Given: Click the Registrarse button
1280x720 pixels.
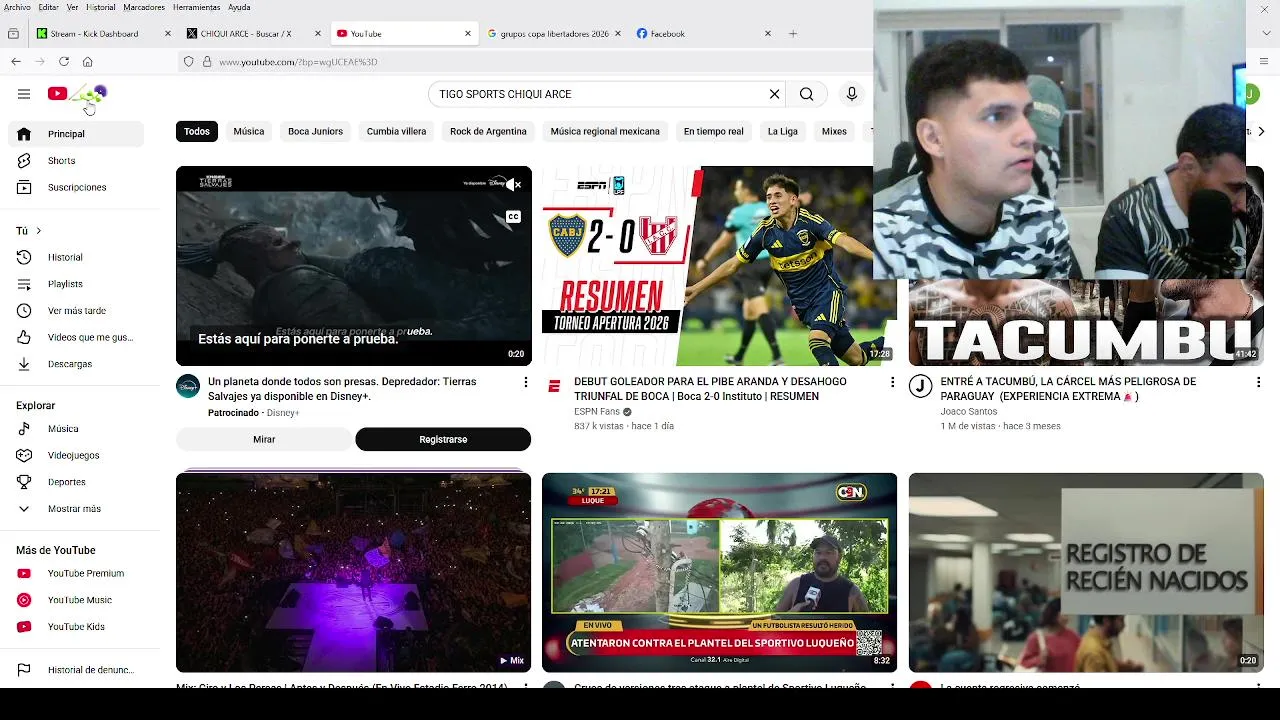Looking at the screenshot, I should click(443, 439).
